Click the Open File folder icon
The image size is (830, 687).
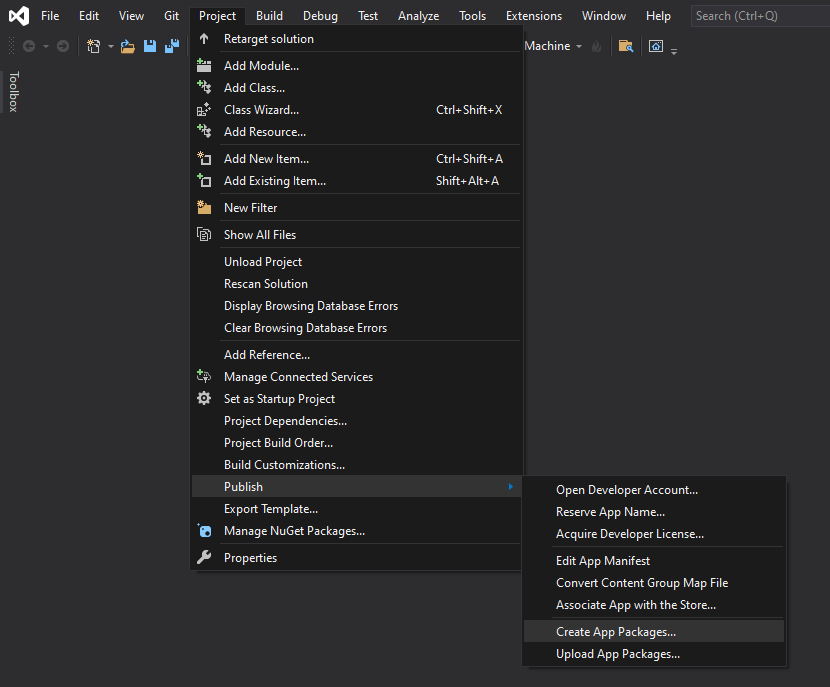pyautogui.click(x=128, y=46)
